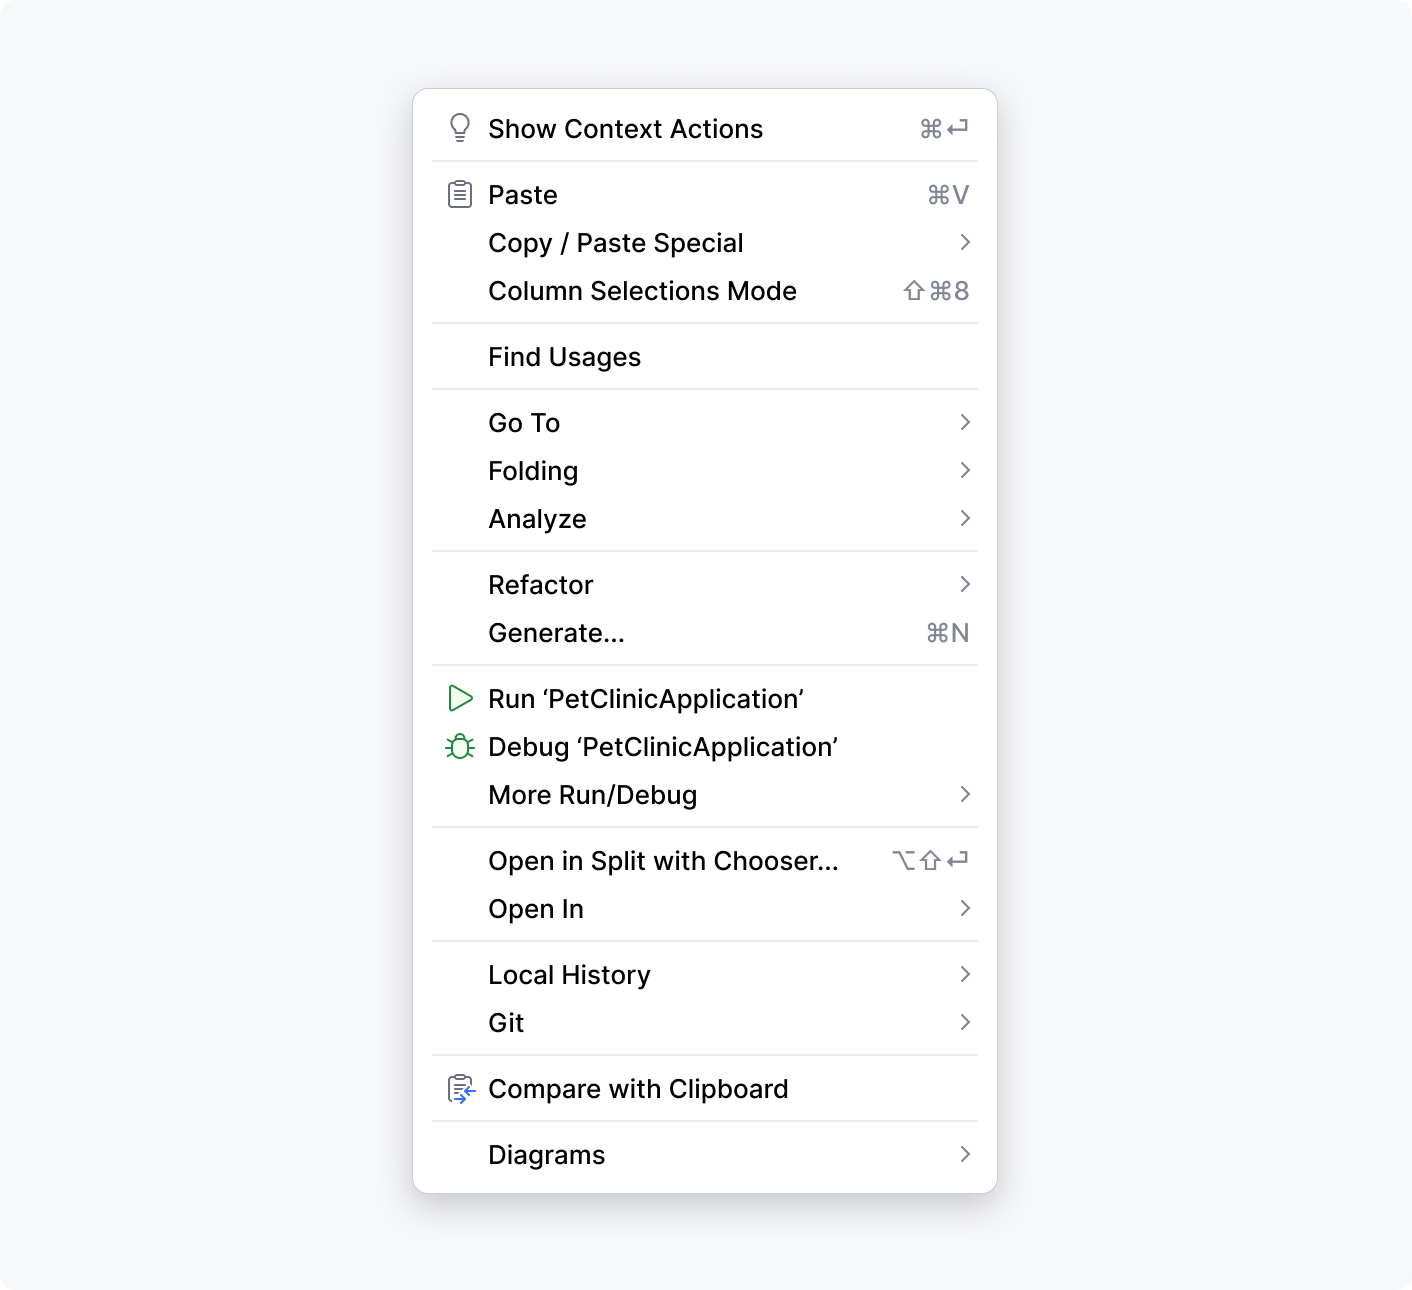
Task: Open the Git submenu arrow
Action: (964, 1022)
